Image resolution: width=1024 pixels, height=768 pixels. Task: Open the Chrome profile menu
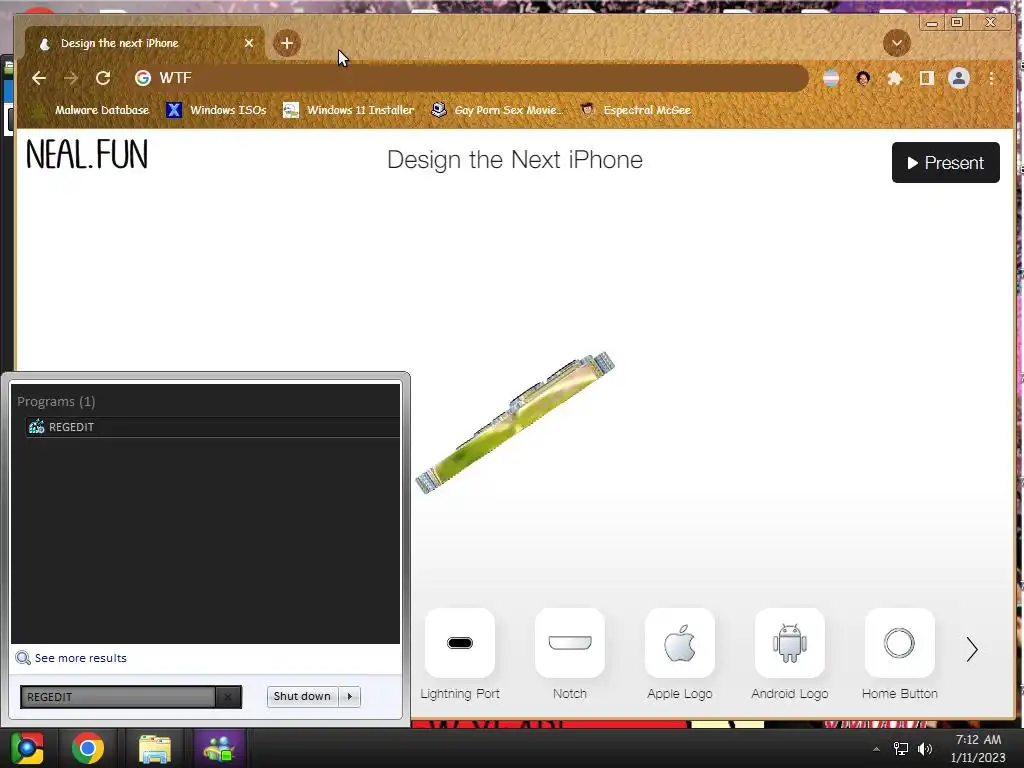click(x=959, y=78)
